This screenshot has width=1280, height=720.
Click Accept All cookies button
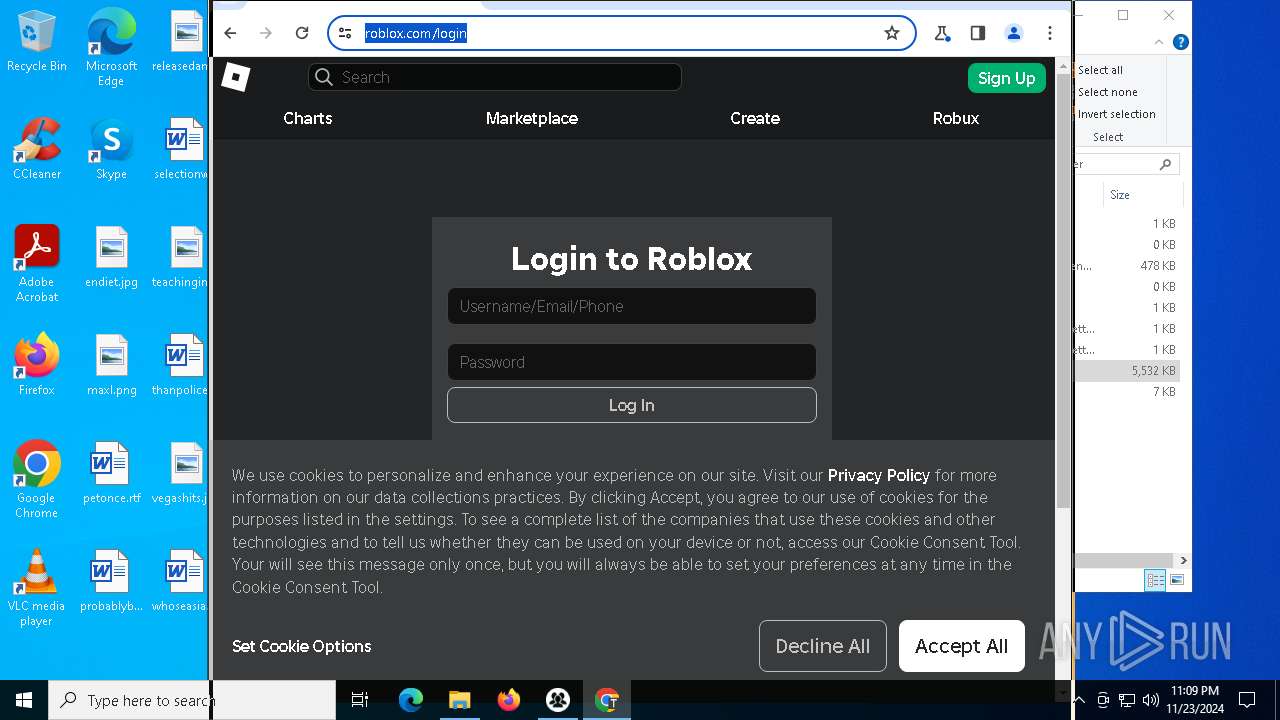tap(961, 646)
